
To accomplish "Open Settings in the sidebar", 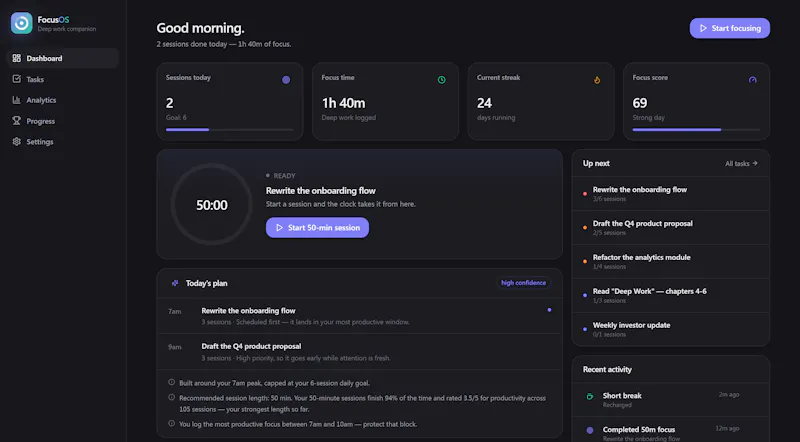I will (x=63, y=141).
